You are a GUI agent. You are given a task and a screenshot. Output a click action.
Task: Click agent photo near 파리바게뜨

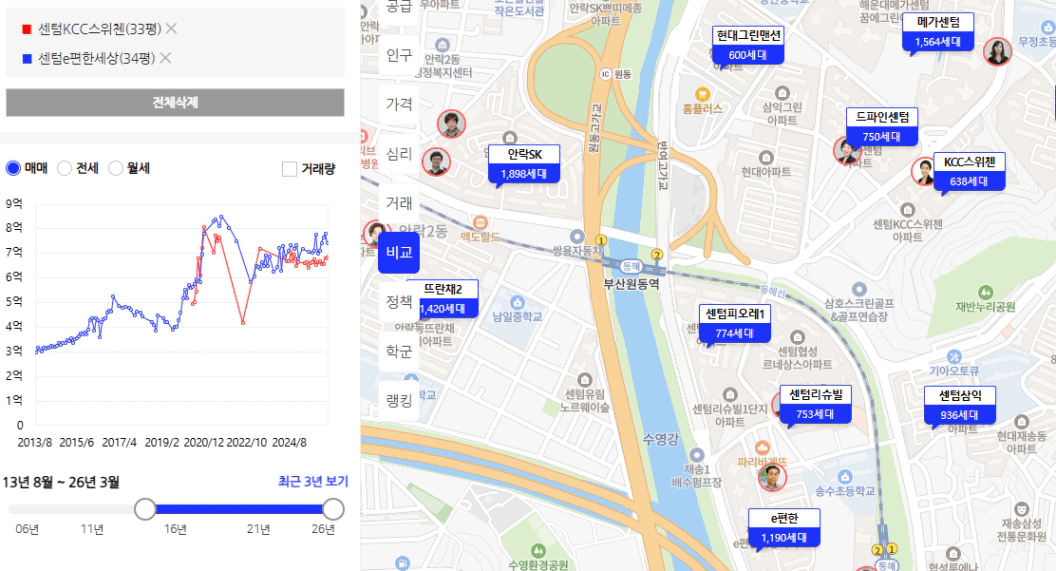click(x=772, y=477)
